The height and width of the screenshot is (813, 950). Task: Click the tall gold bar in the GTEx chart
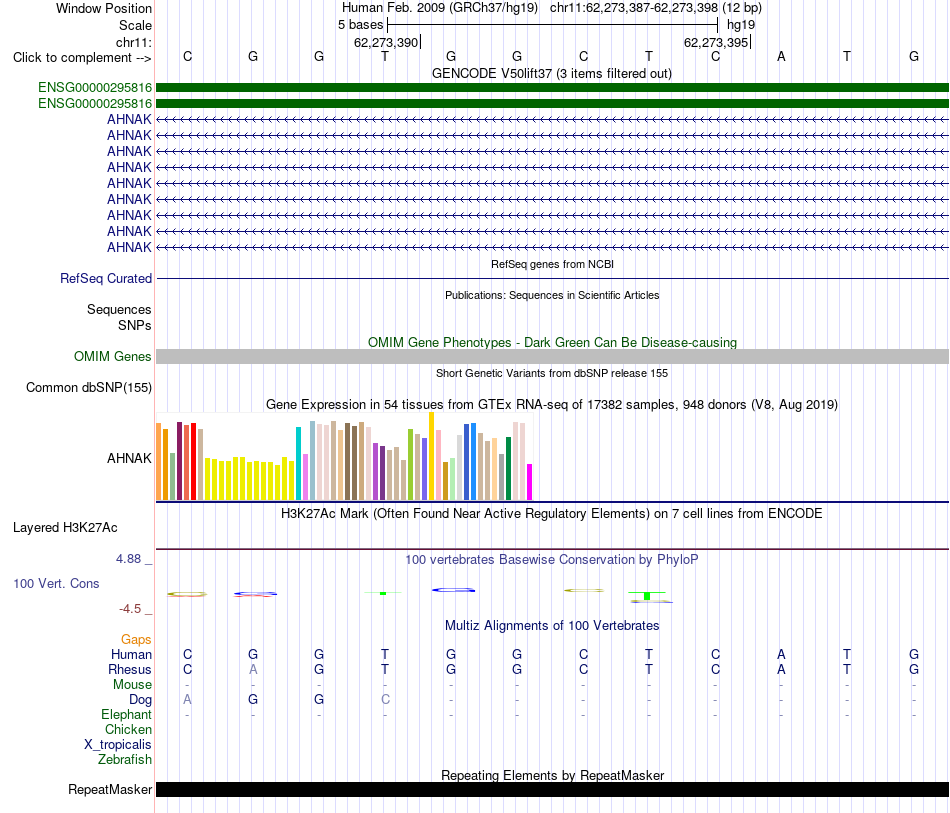[x=431, y=456]
